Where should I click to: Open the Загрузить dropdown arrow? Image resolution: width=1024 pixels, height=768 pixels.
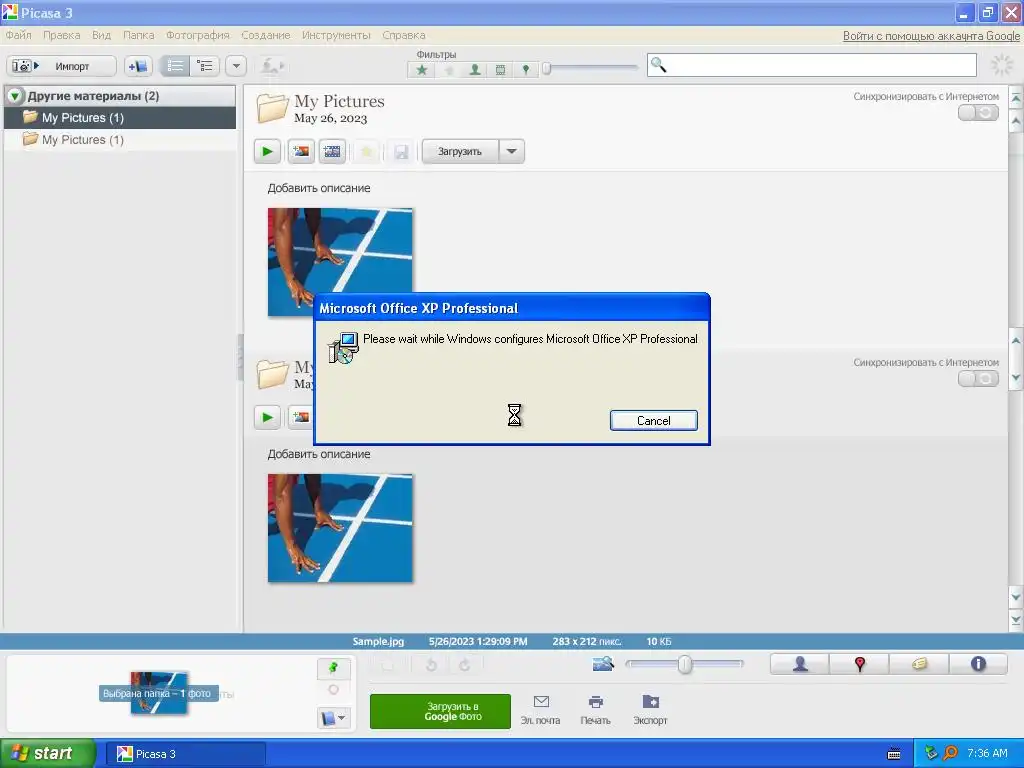[x=511, y=152]
